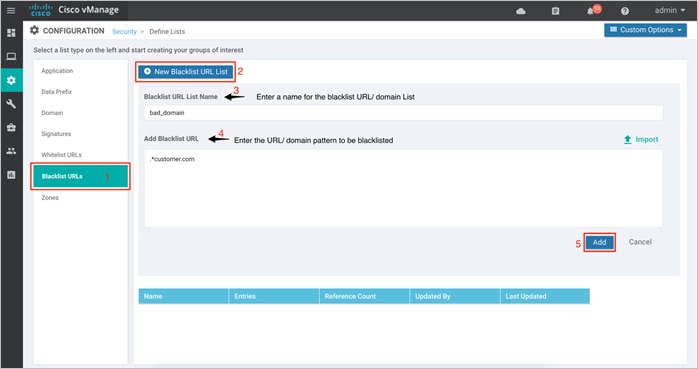Viewport: 698px width, 369px height.
Task: Open the vAnalytics chart sidebar icon
Action: [x=11, y=175]
